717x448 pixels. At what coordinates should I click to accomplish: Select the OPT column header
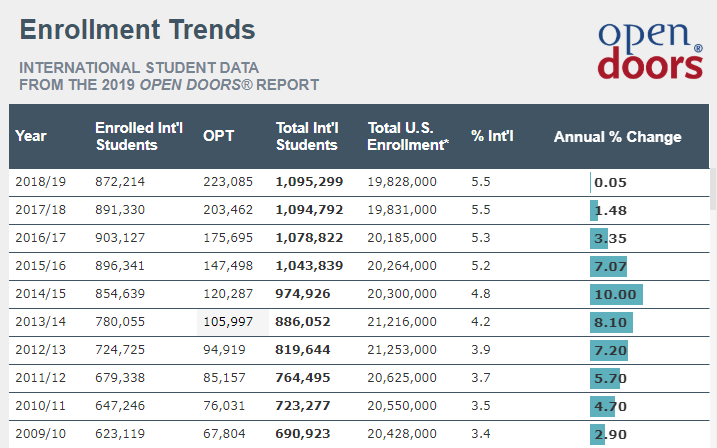tap(218, 136)
